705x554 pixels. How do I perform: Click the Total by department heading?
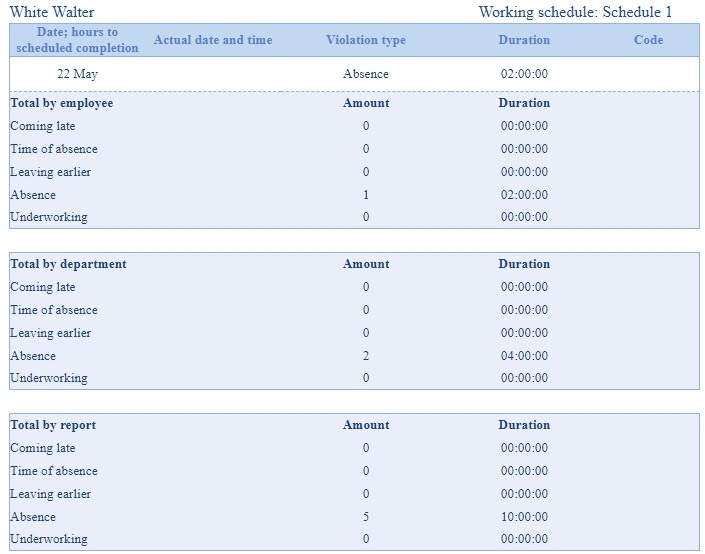[68, 264]
